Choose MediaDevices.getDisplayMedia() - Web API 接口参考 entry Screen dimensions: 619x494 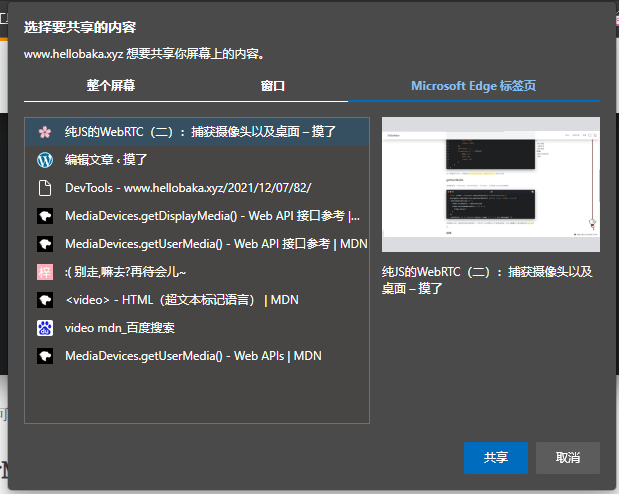tap(197, 216)
